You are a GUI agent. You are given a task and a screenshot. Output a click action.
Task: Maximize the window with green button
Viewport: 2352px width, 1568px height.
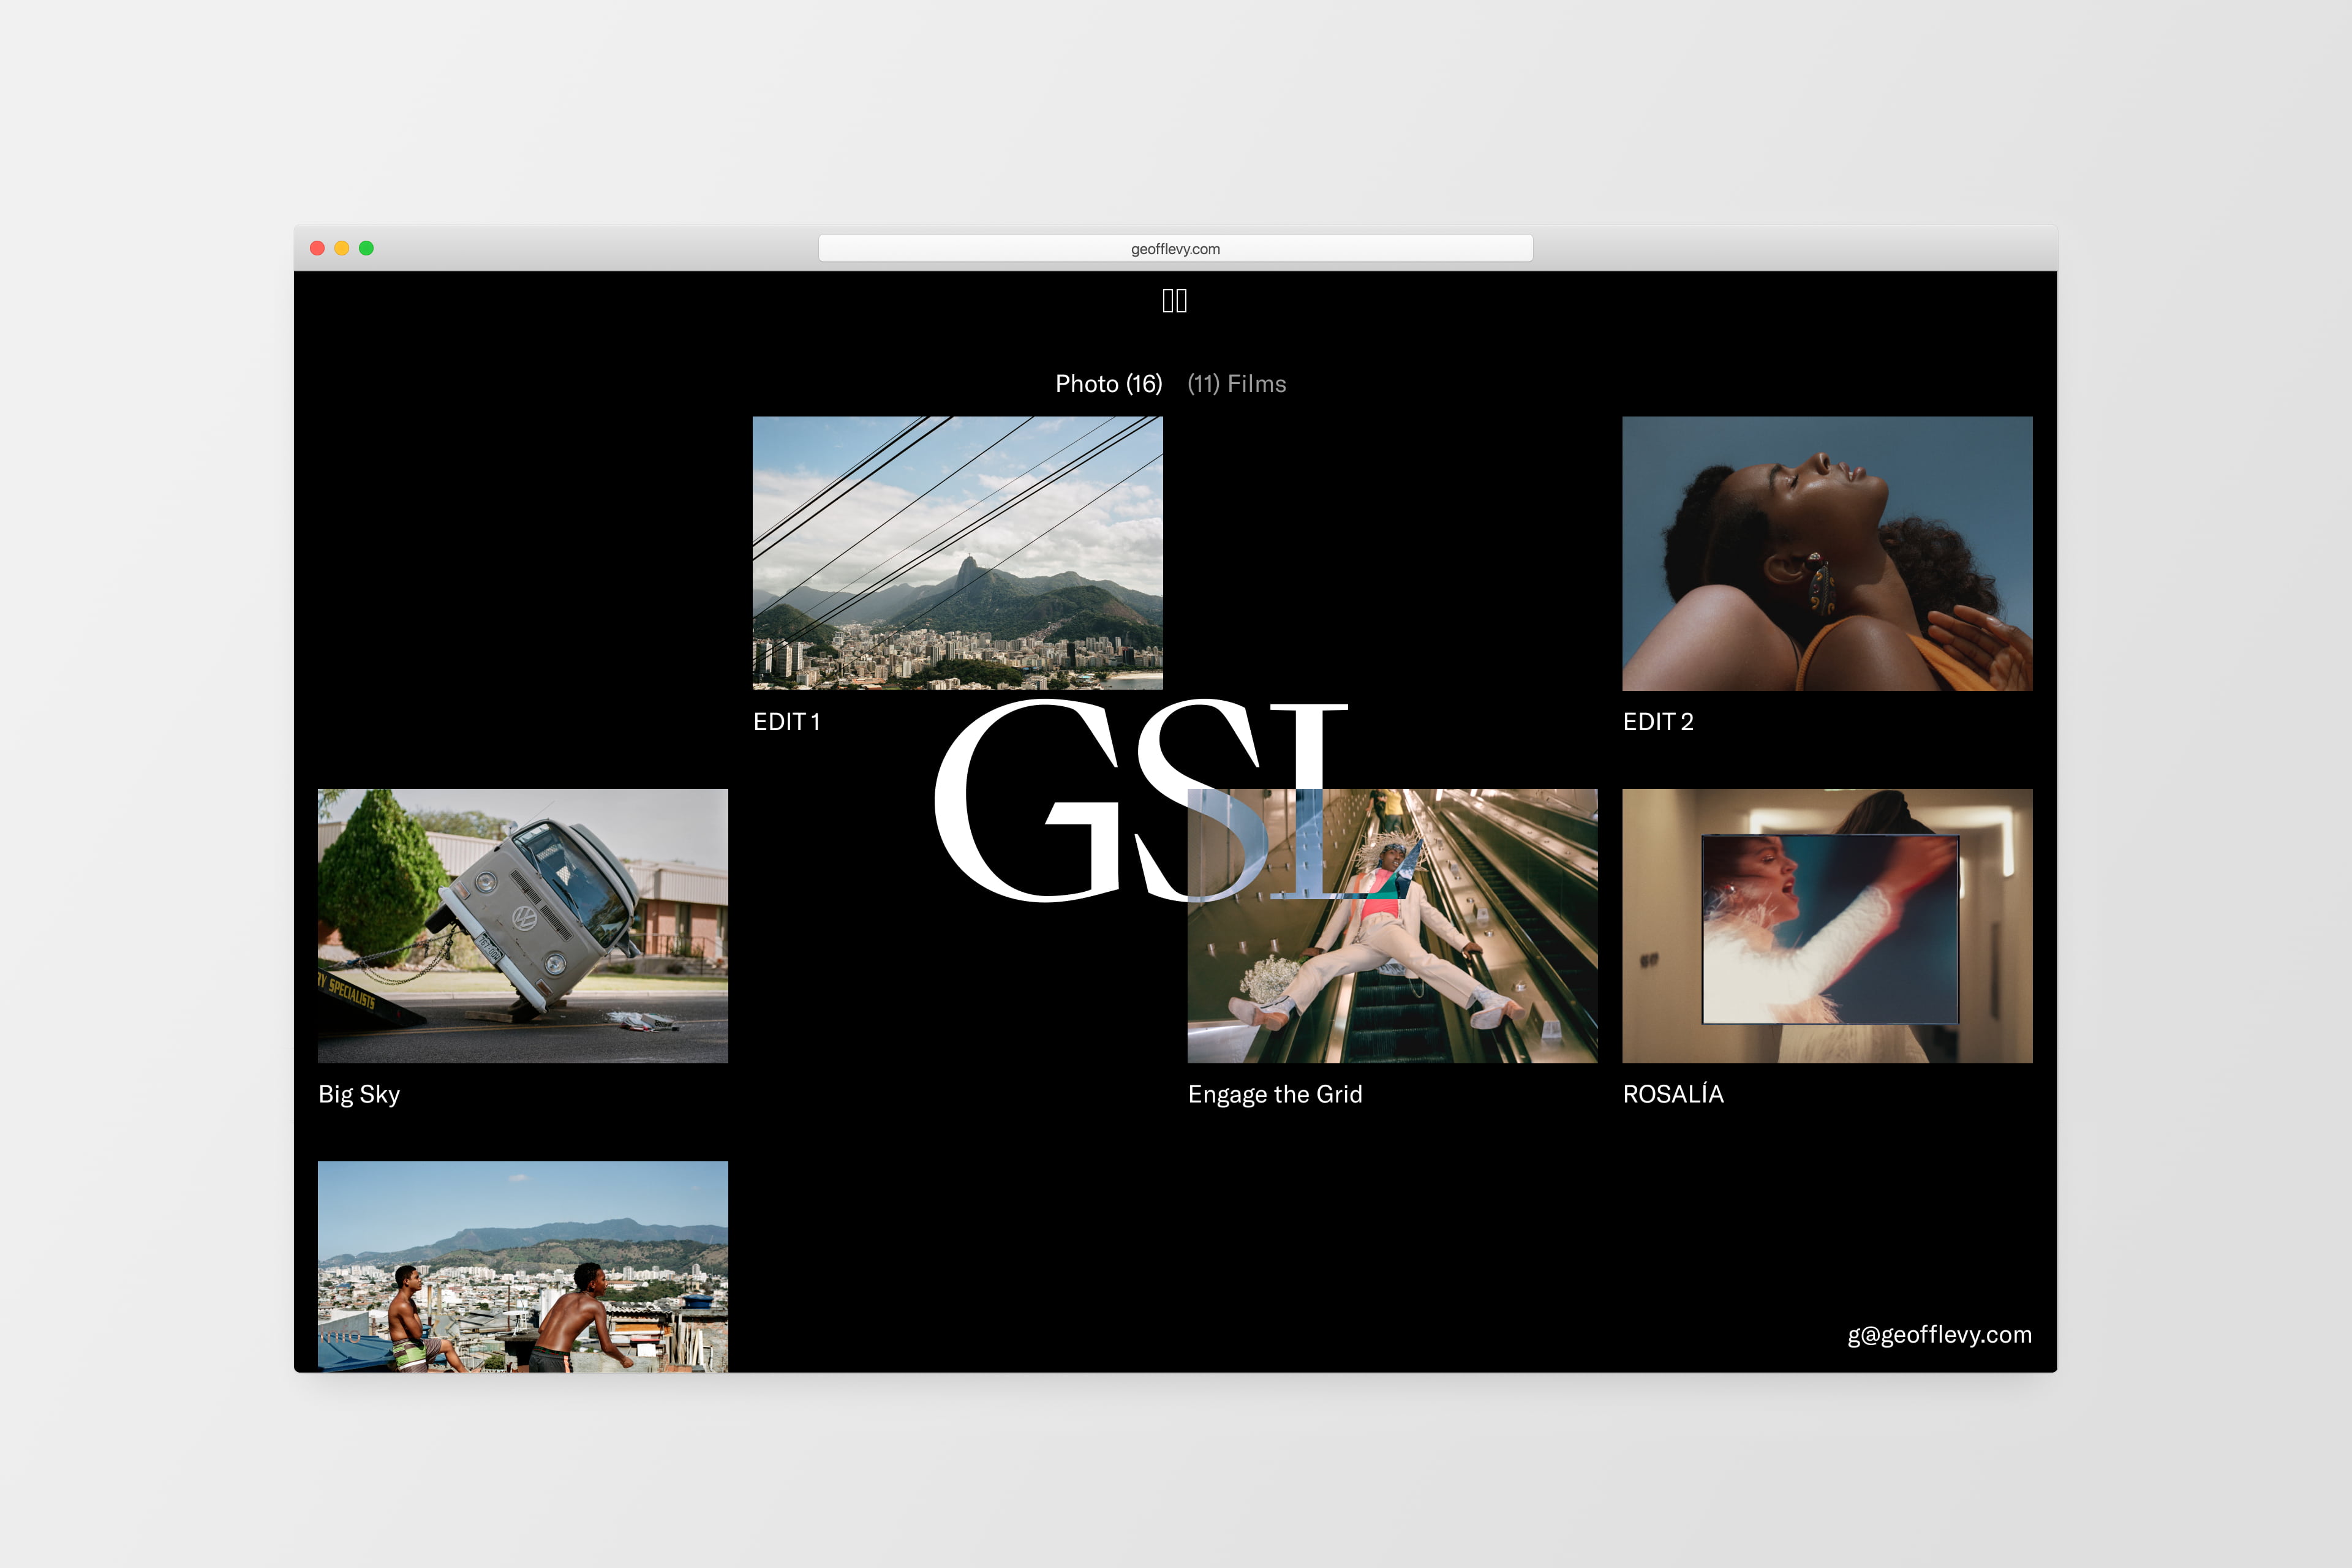[x=366, y=248]
